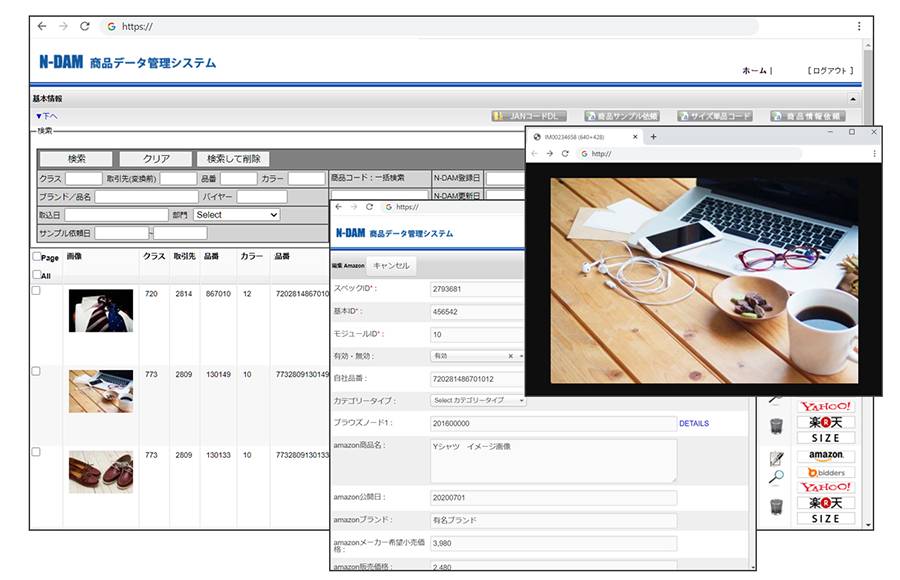Preview the 130133 product with the magnifier icon
The image size is (900, 580).
[x=776, y=477]
